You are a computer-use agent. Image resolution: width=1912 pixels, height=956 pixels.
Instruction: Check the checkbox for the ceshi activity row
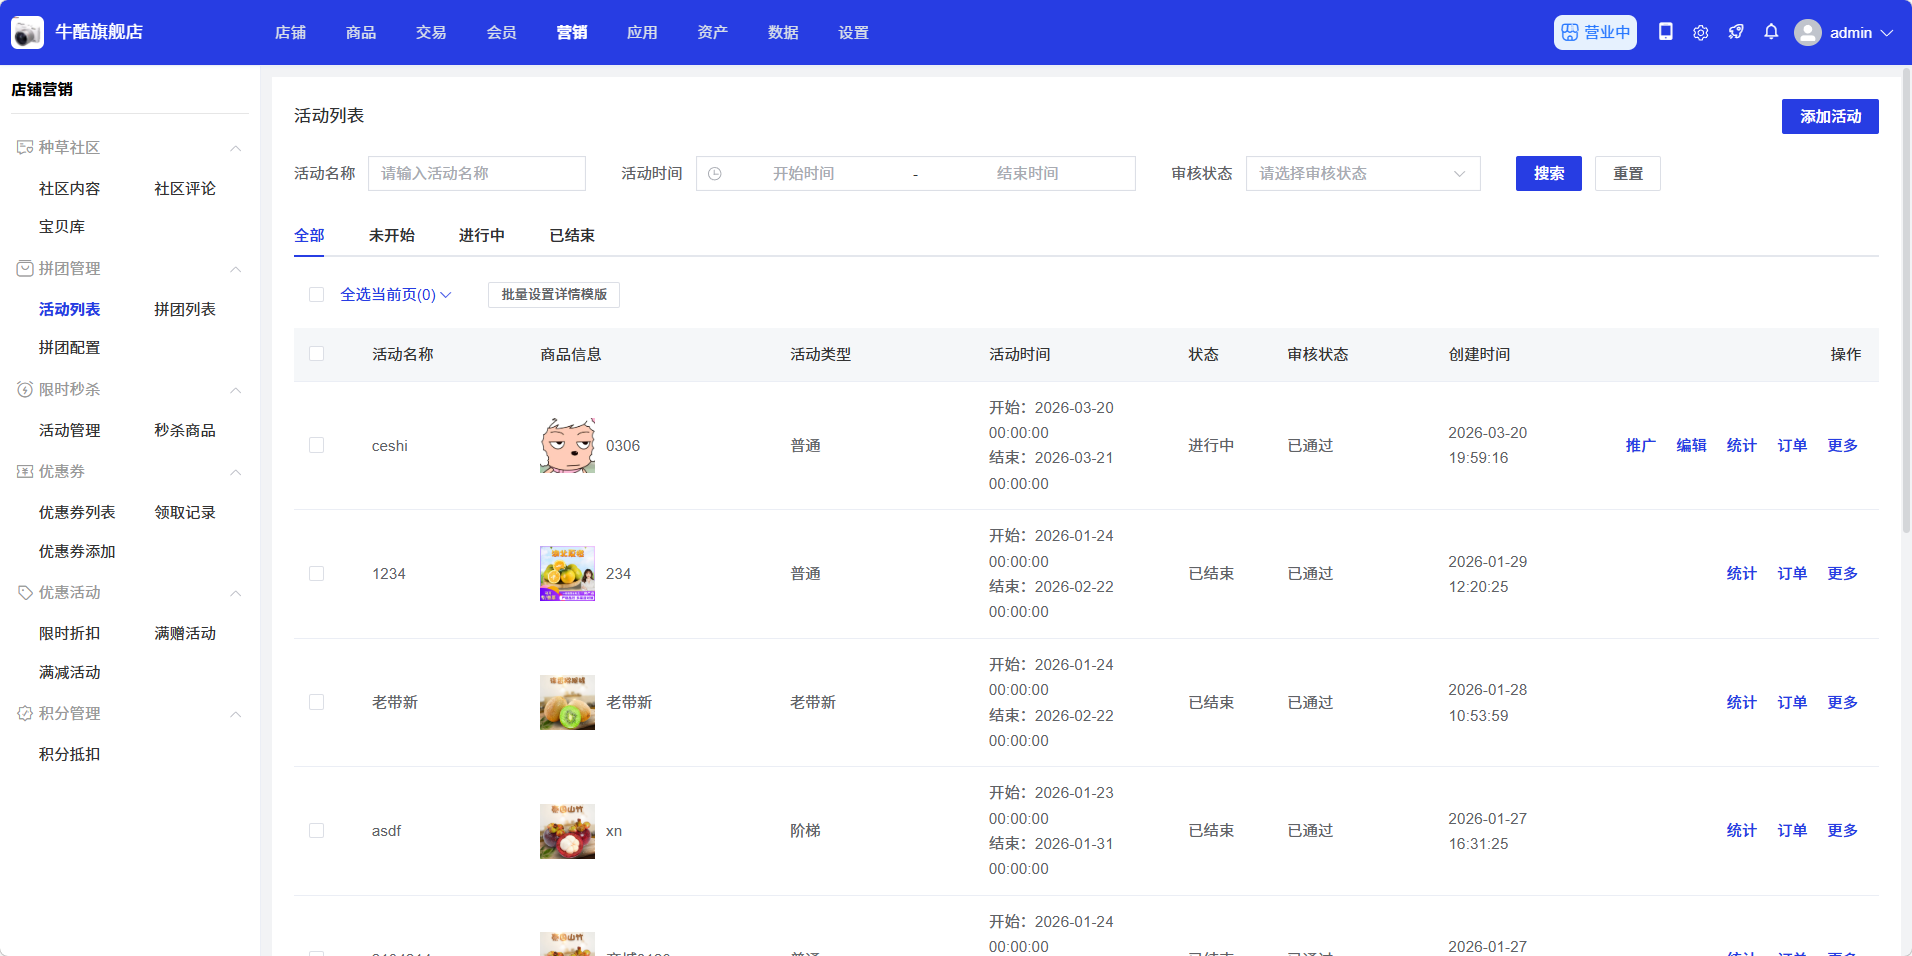317,446
